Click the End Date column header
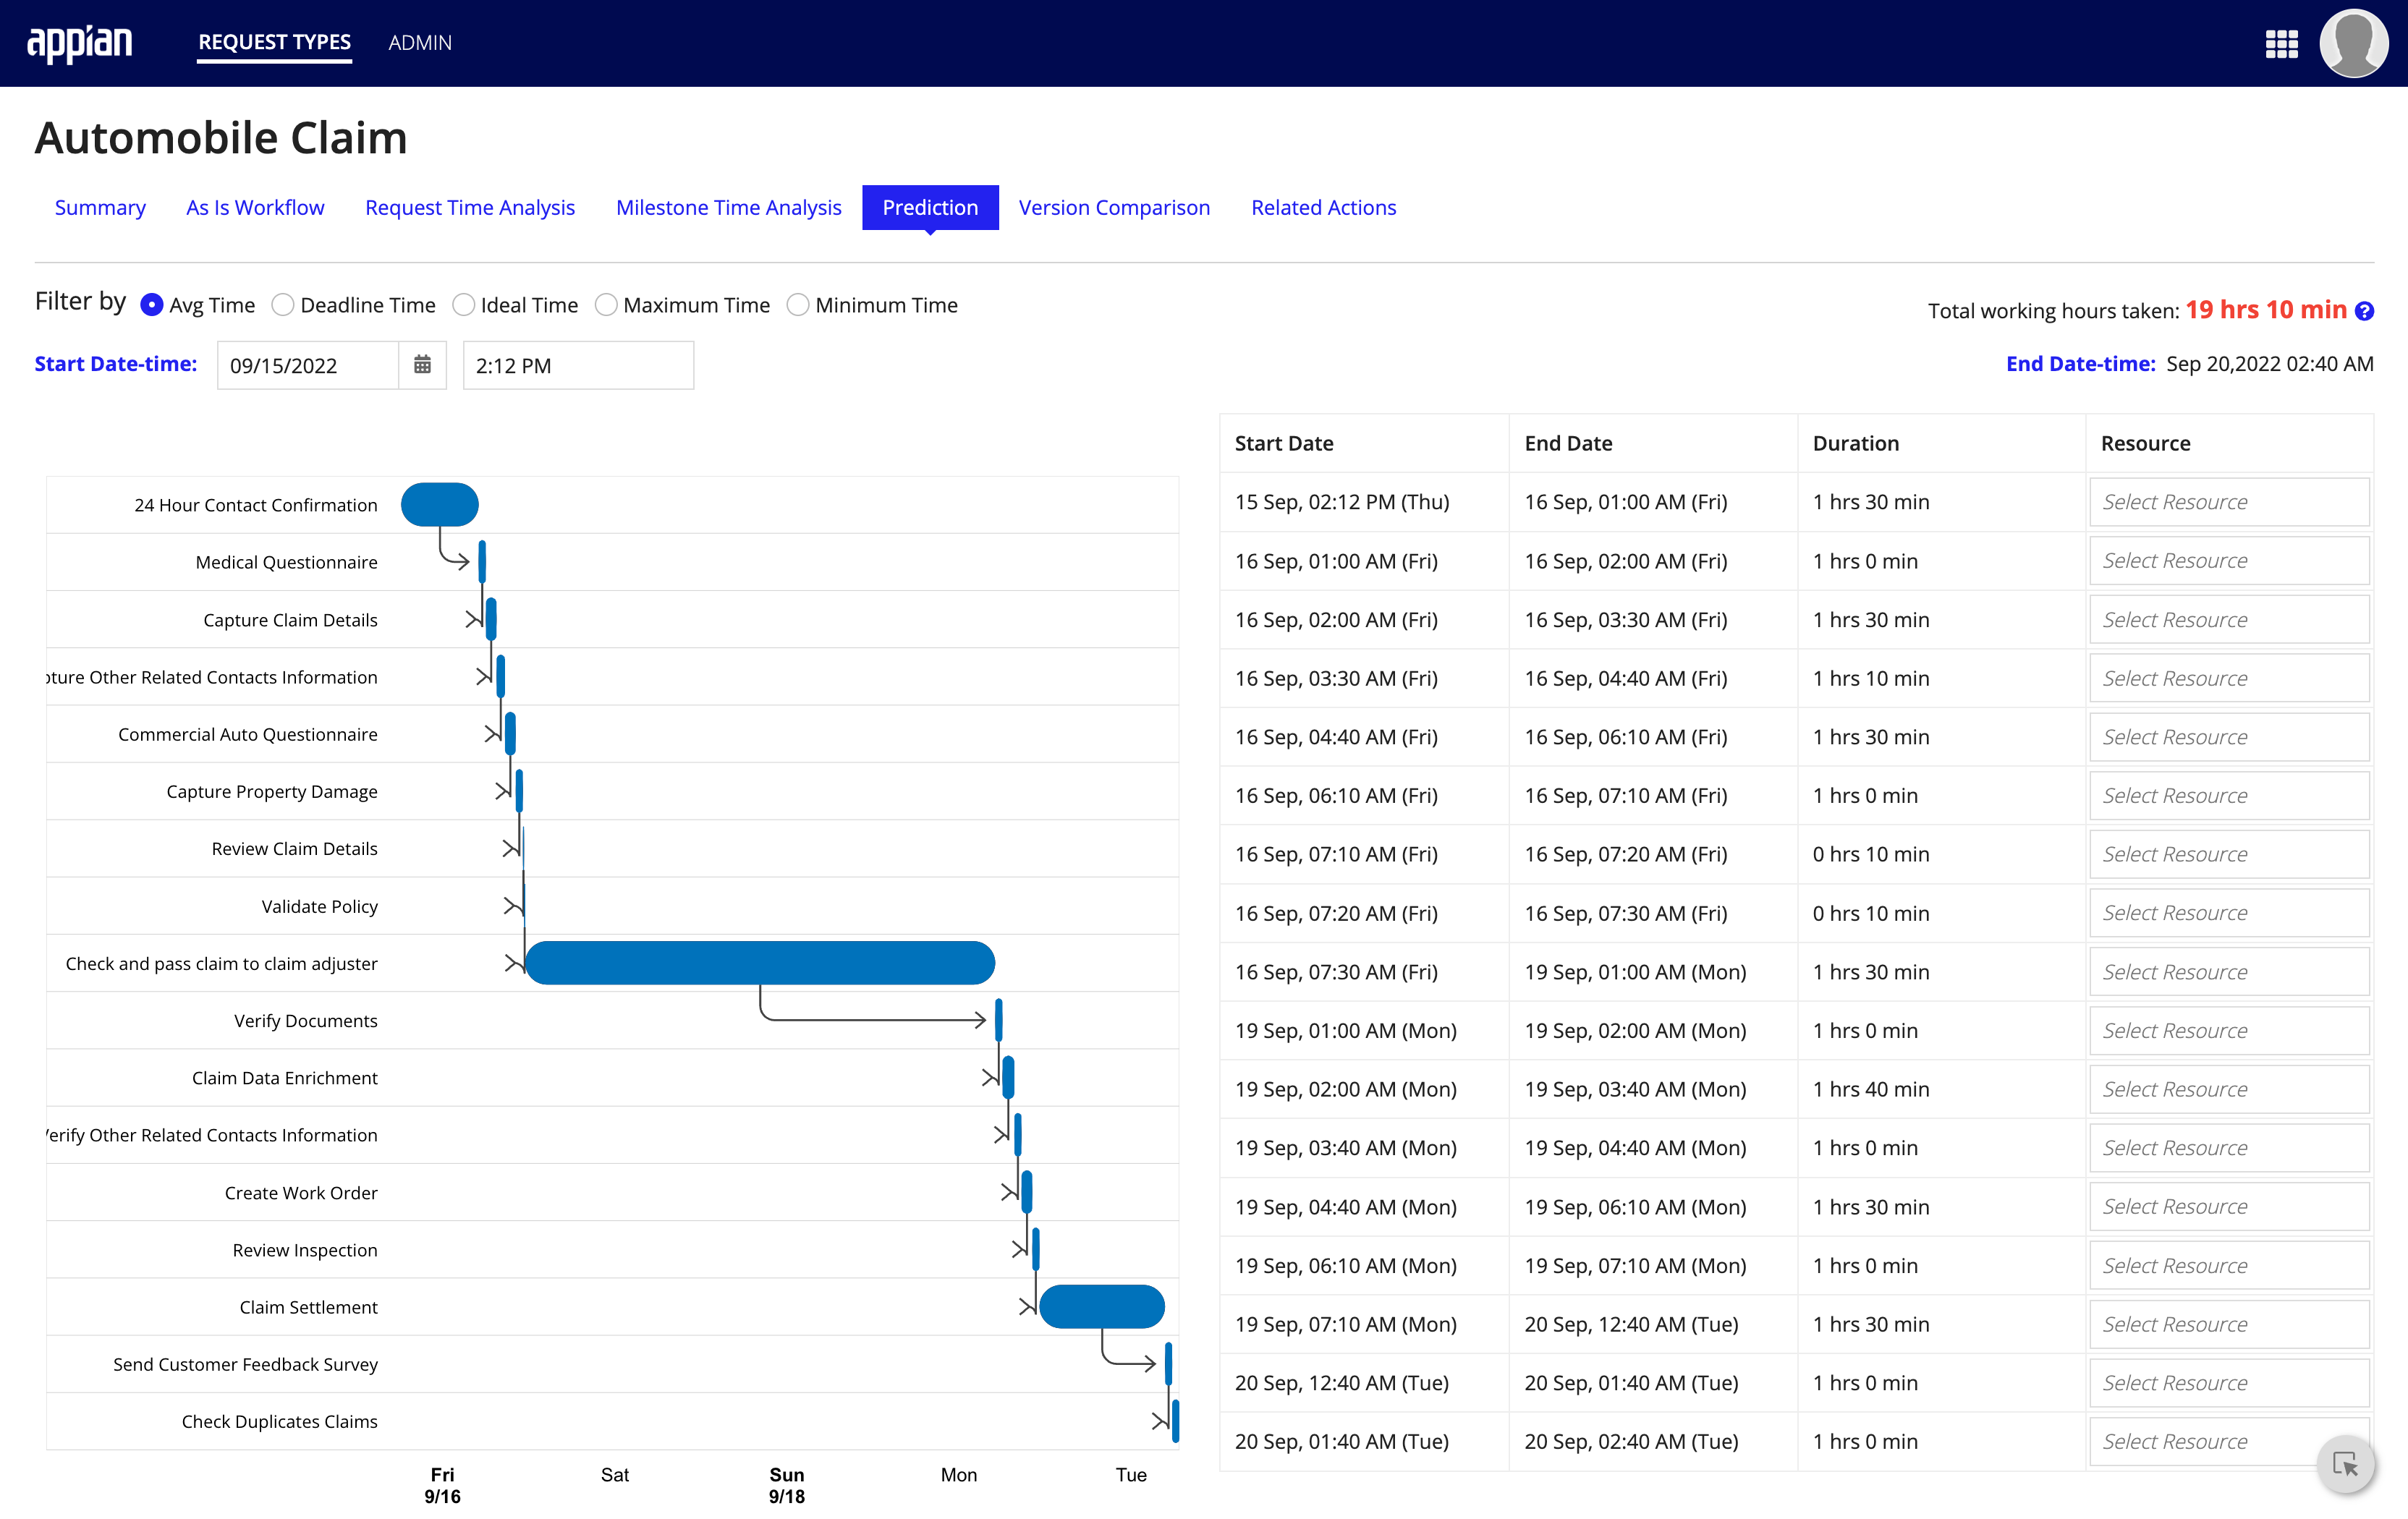Viewport: 2408px width, 1519px height. (x=1568, y=443)
